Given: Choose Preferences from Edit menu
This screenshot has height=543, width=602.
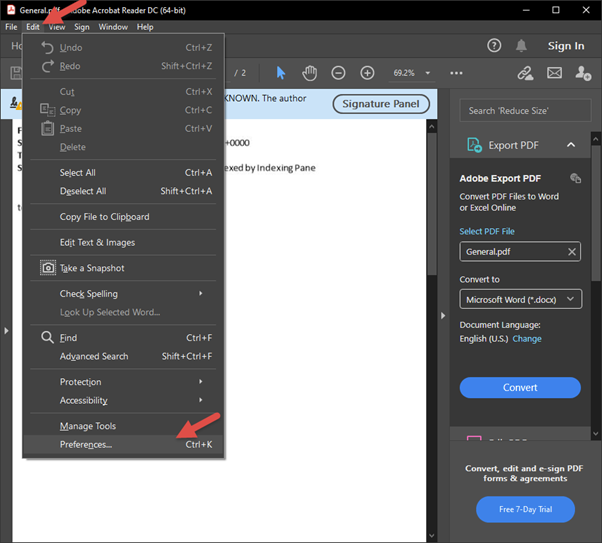Looking at the screenshot, I should tap(123, 444).
